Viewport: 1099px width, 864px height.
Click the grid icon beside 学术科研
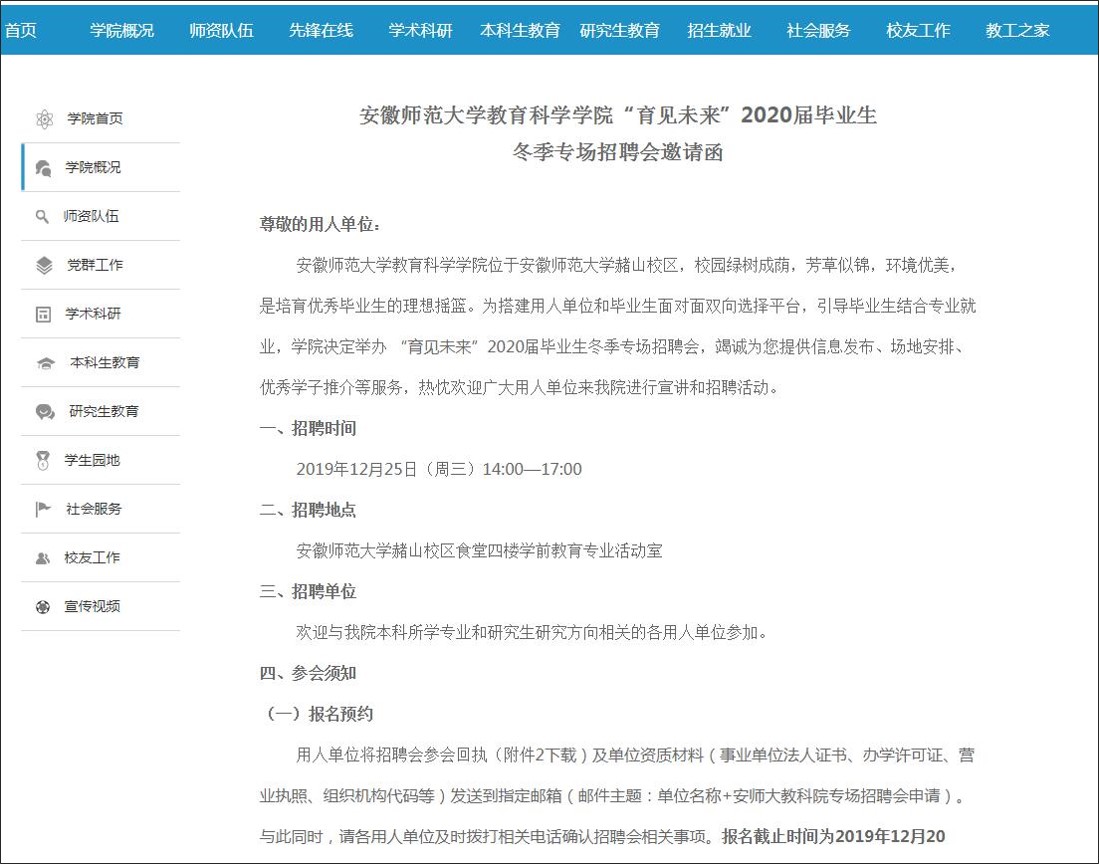click(43, 314)
